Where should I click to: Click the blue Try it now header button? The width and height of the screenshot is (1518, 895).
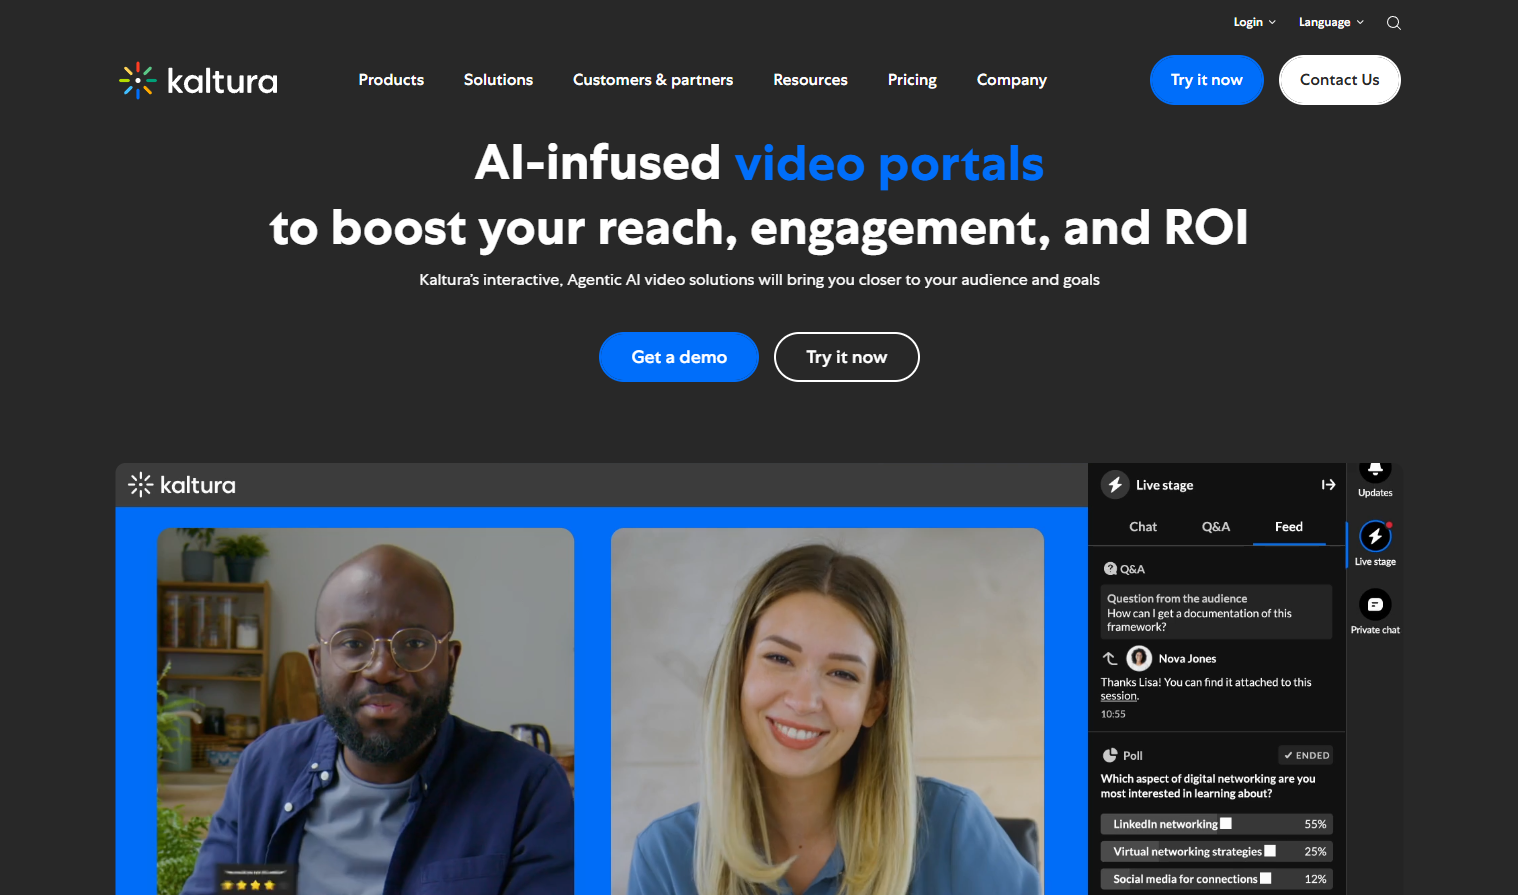pos(1206,80)
